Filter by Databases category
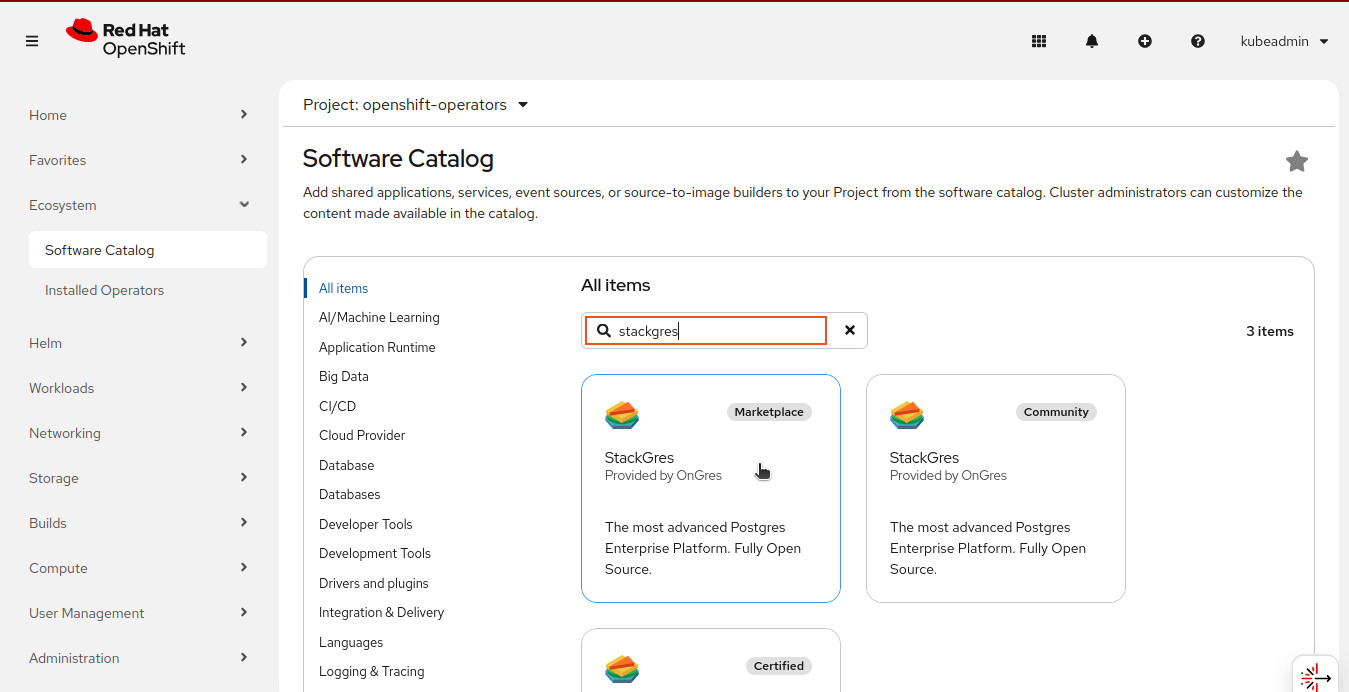The width and height of the screenshot is (1349, 692). coord(349,494)
